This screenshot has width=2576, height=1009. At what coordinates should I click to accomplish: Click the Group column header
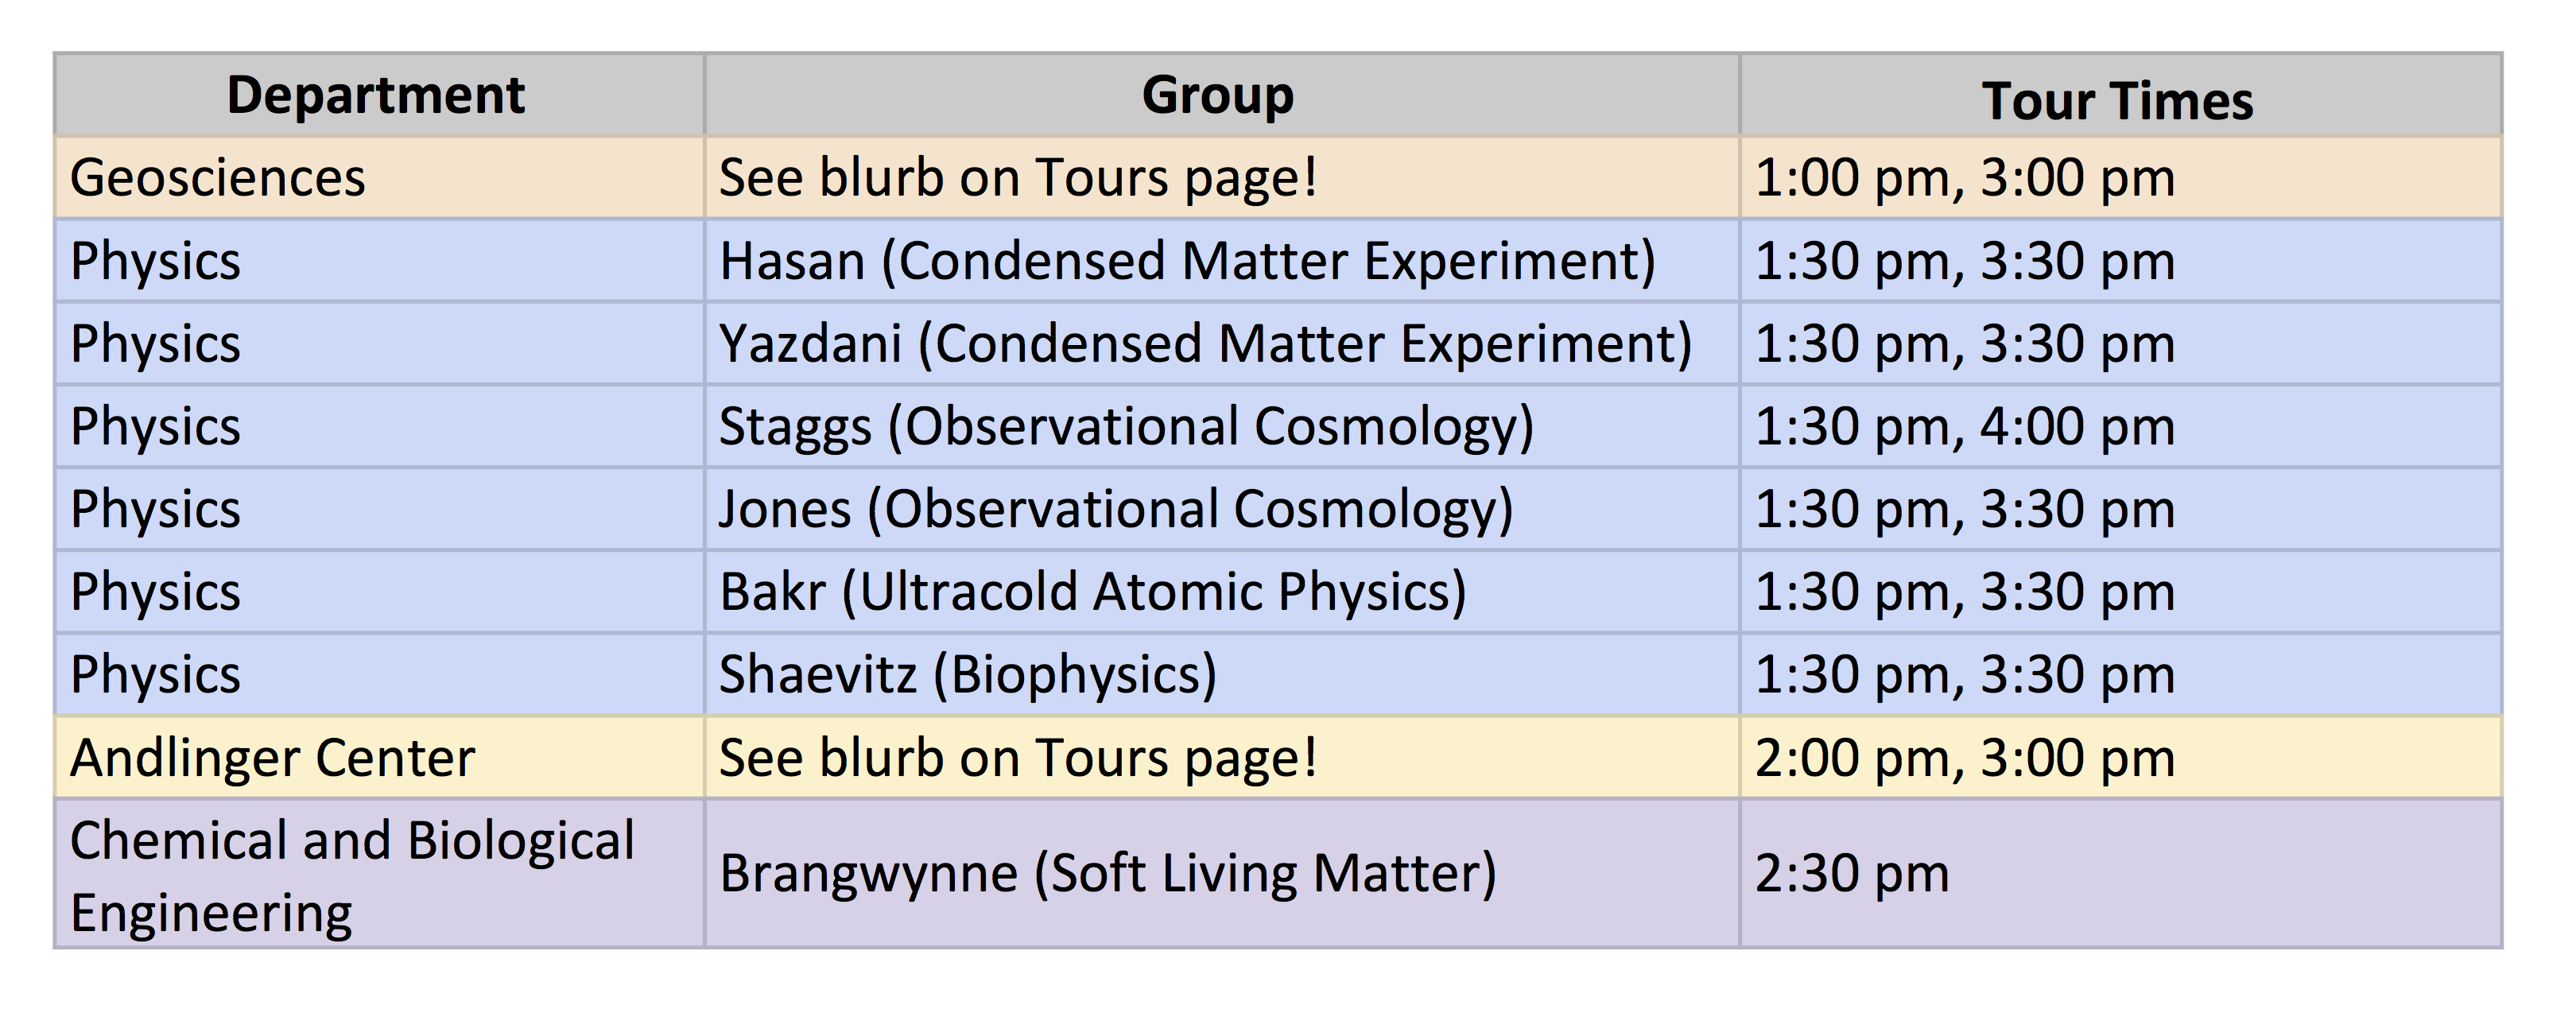coord(1218,96)
